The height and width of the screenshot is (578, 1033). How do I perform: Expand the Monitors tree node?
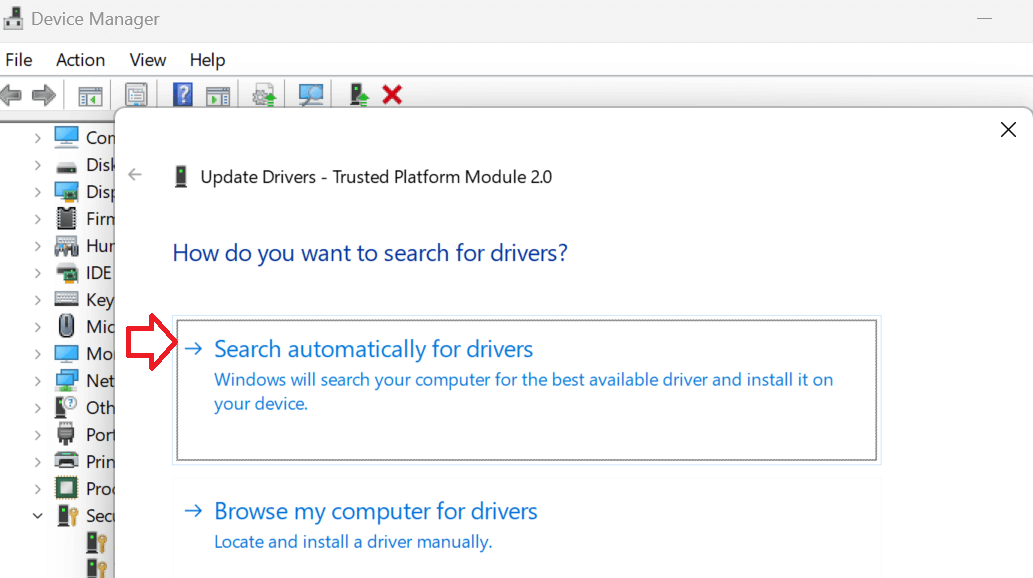38,355
